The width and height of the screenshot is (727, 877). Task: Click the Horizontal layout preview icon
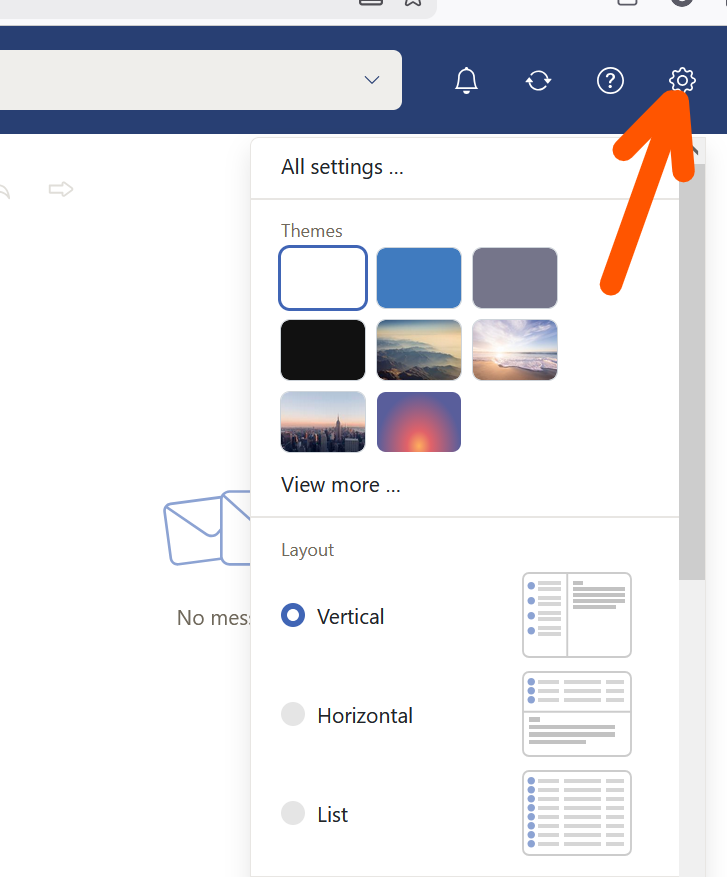point(576,714)
